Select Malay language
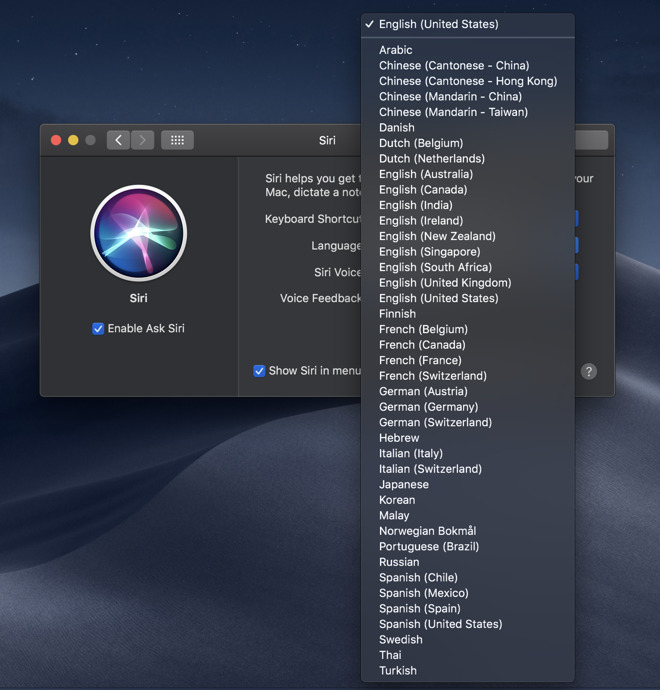This screenshot has width=660, height=690. point(468,515)
